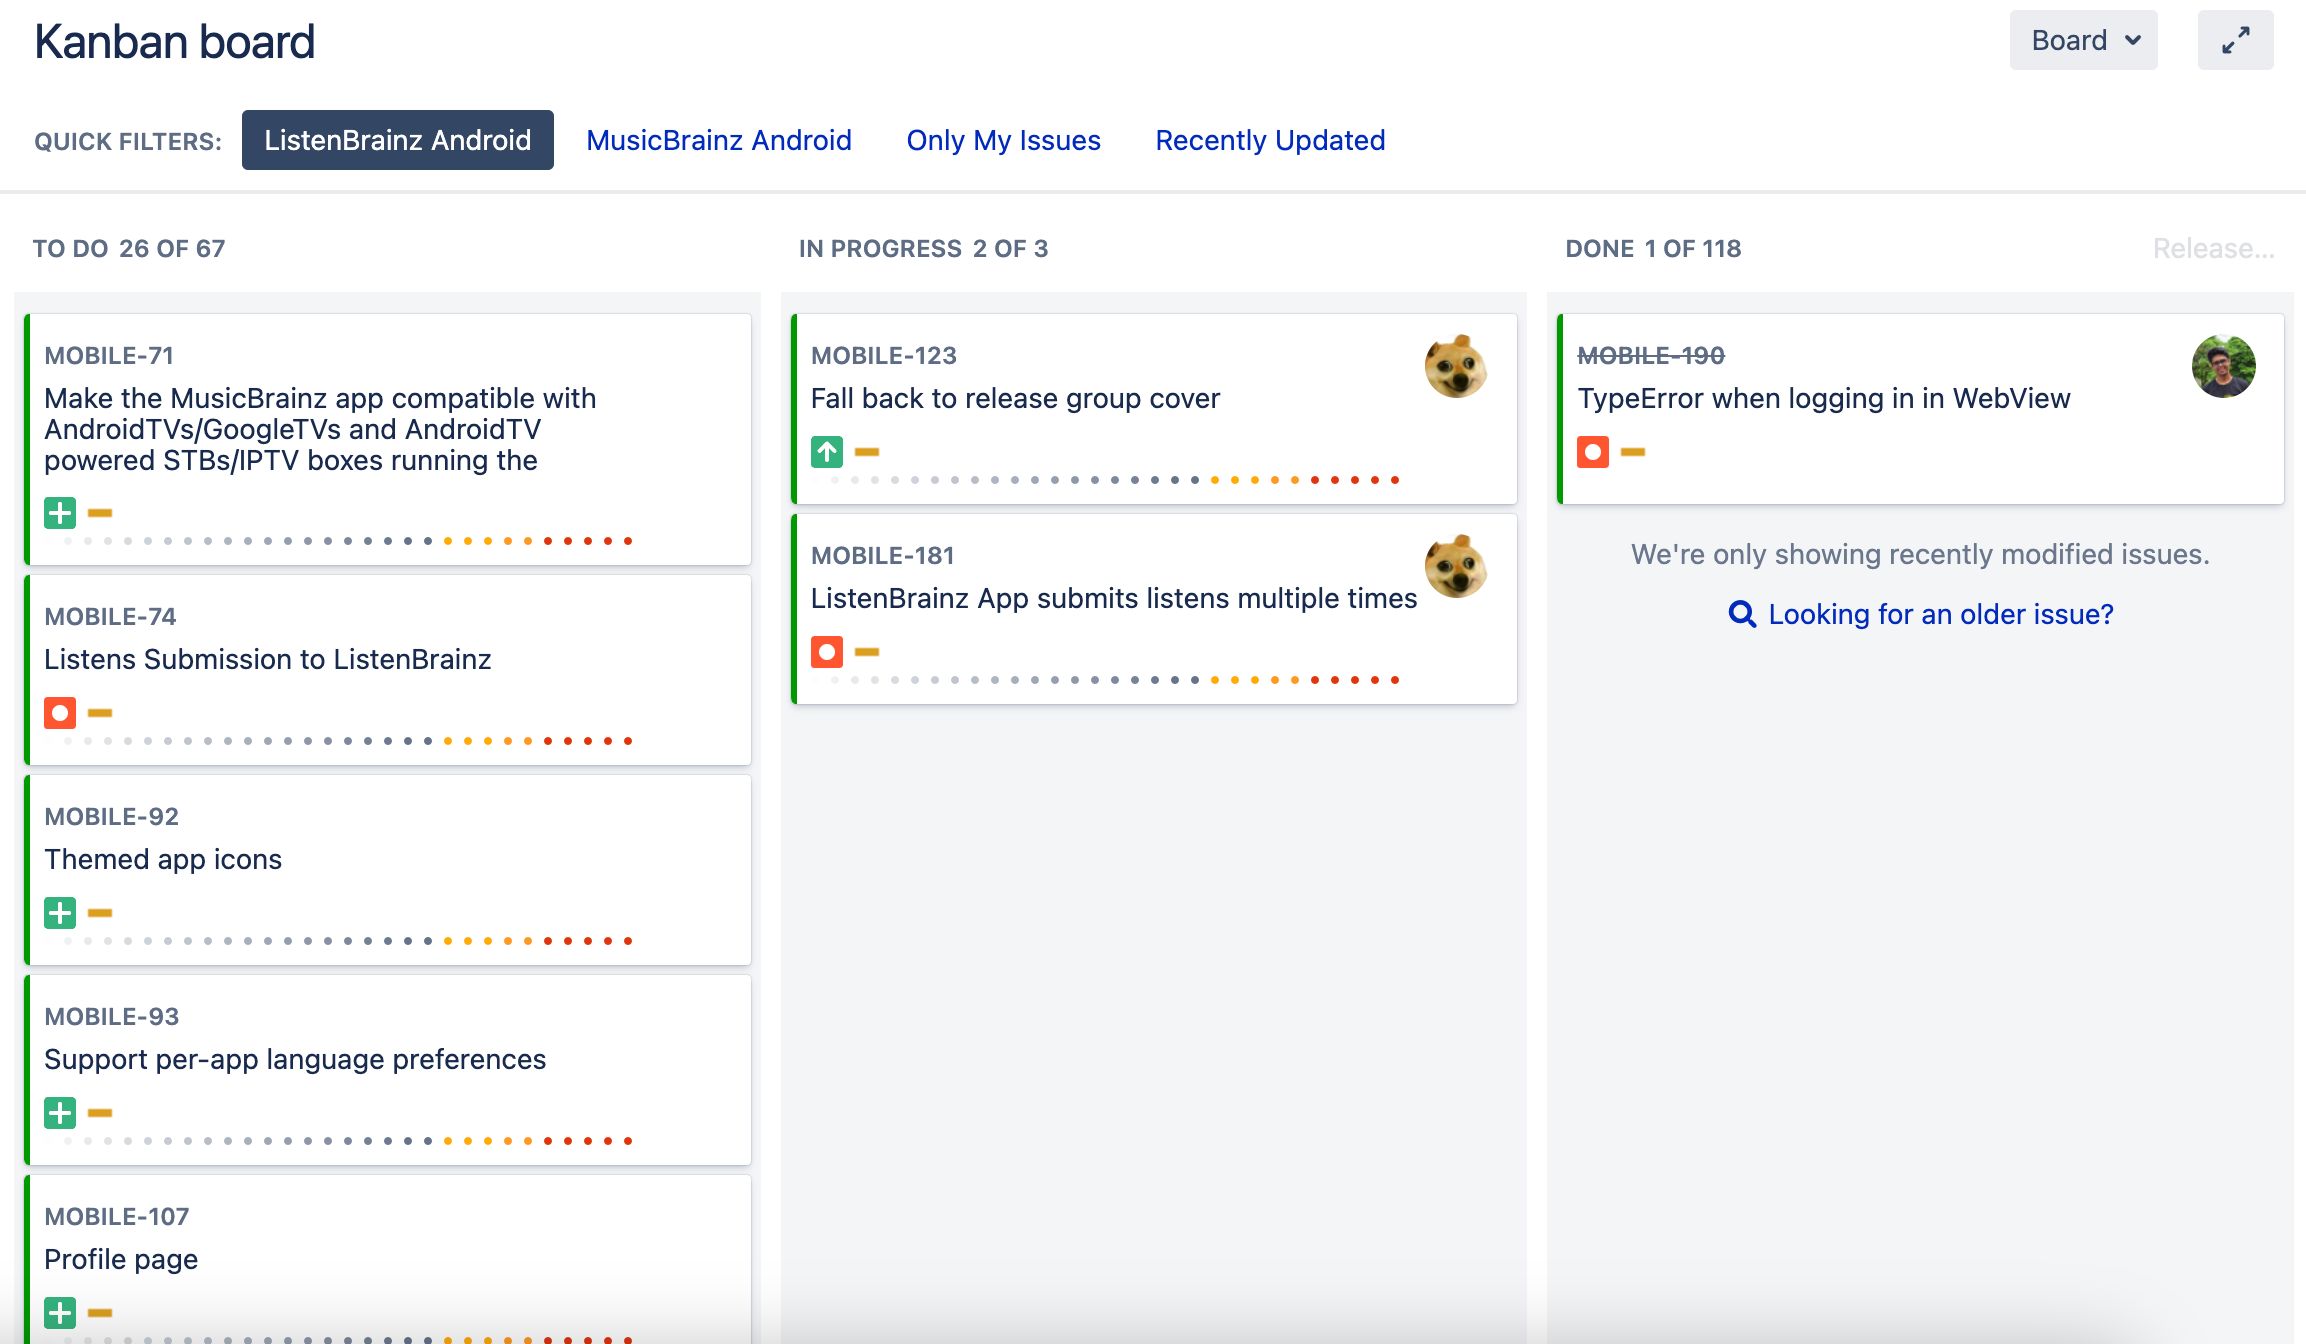Open the Release... menu in Done column
This screenshot has width=2306, height=1344.
coord(2213,248)
